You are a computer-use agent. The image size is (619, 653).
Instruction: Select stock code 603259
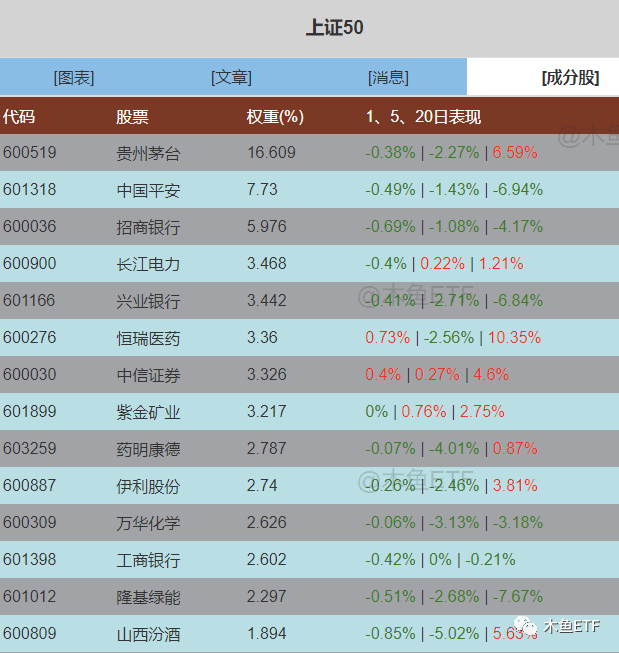30,449
